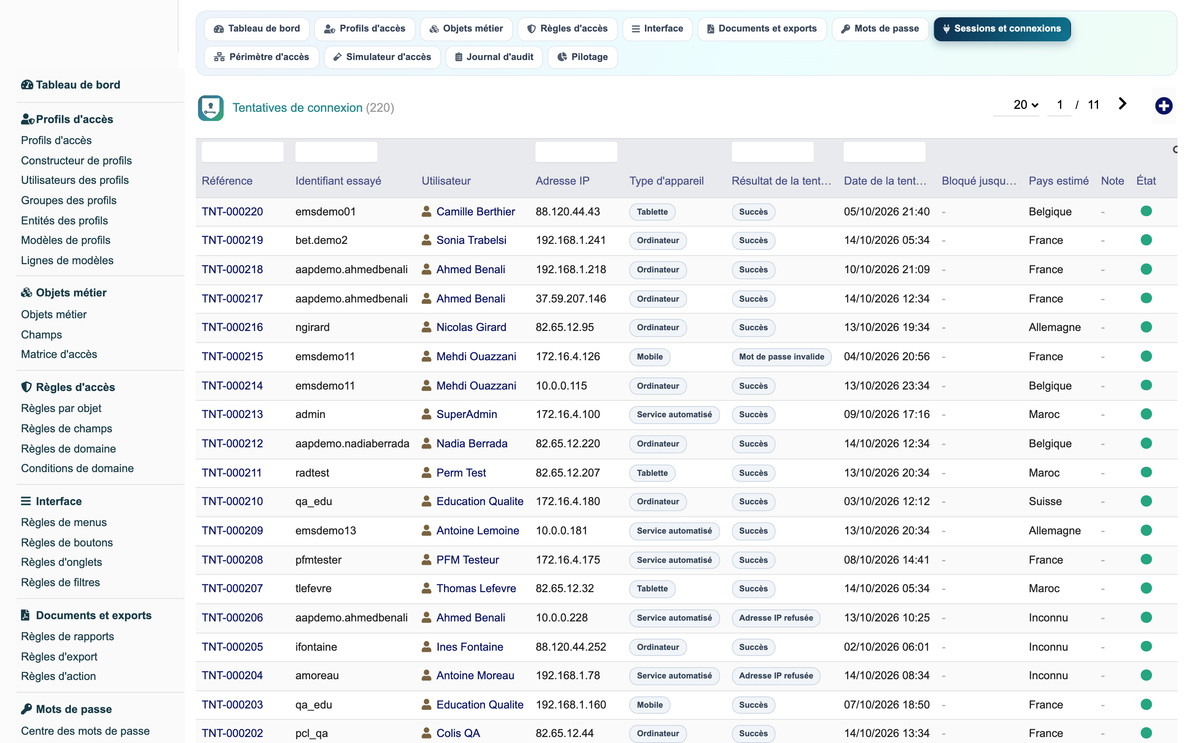The height and width of the screenshot is (743, 1200).
Task: Click the Identifiant essayé filter field
Action: pyautogui.click(x=336, y=152)
